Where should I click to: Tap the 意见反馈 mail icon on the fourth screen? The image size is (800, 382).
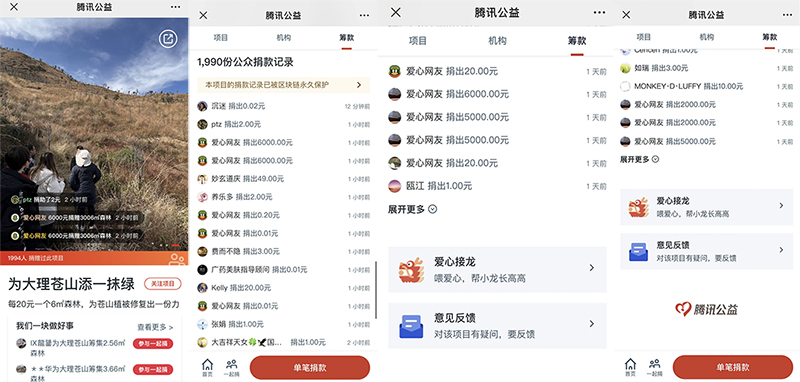tap(638, 251)
